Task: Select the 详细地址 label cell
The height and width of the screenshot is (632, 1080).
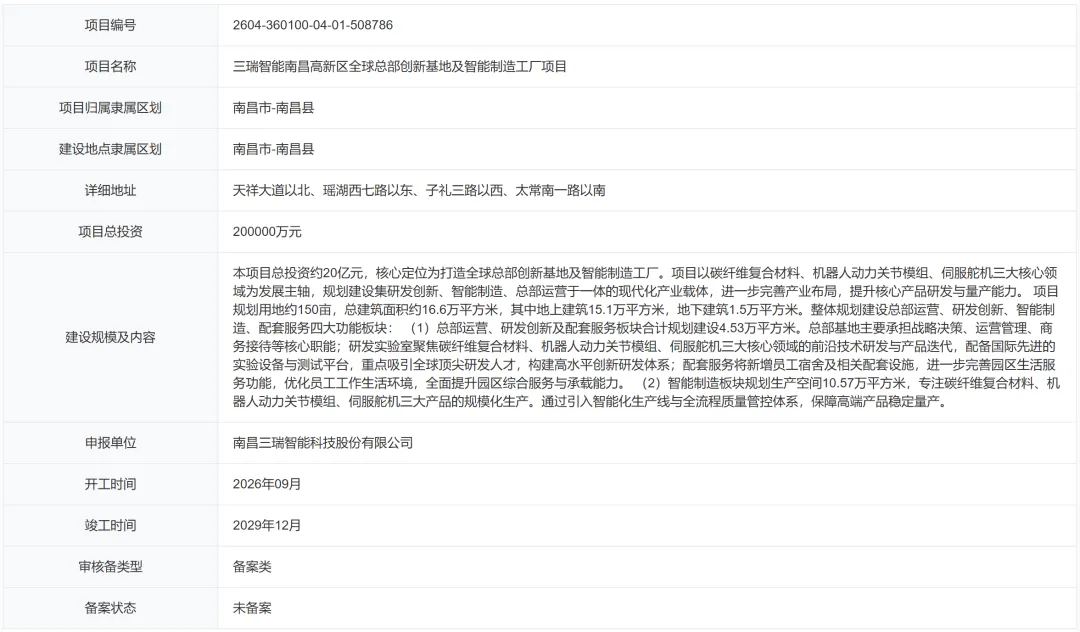Action: [x=110, y=191]
